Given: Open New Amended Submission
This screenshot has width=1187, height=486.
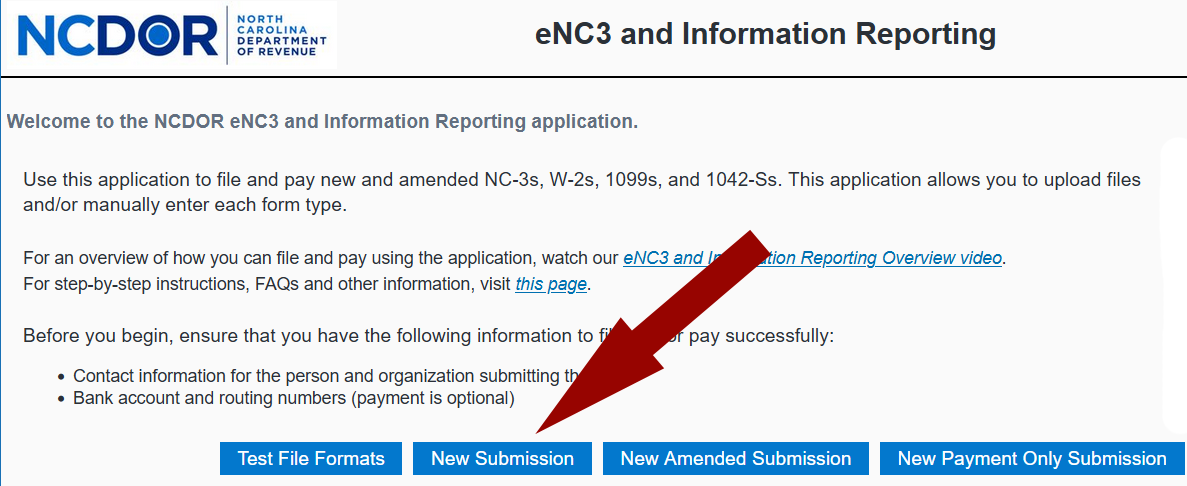Looking at the screenshot, I should coord(736,459).
